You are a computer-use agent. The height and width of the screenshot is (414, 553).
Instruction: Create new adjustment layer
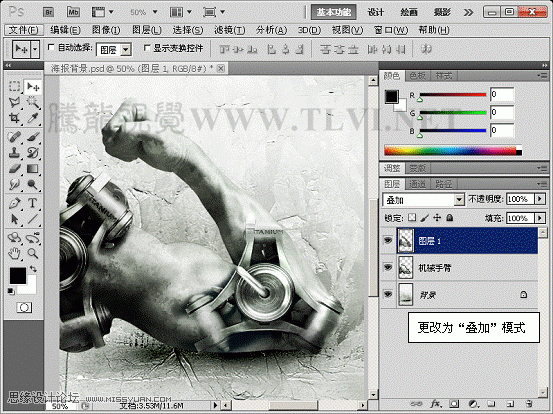[473, 403]
